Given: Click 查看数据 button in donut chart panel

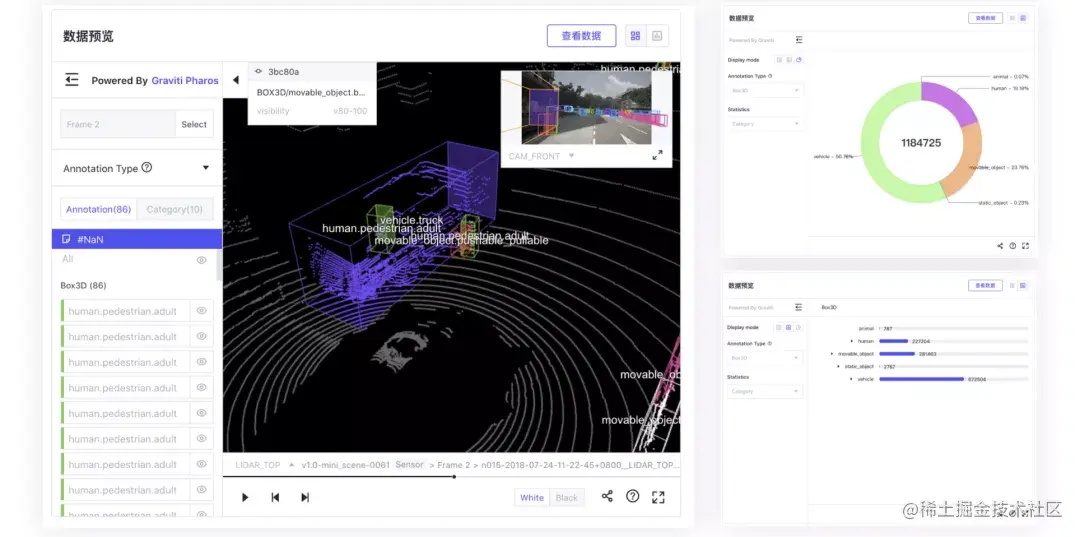Looking at the screenshot, I should tap(986, 18).
